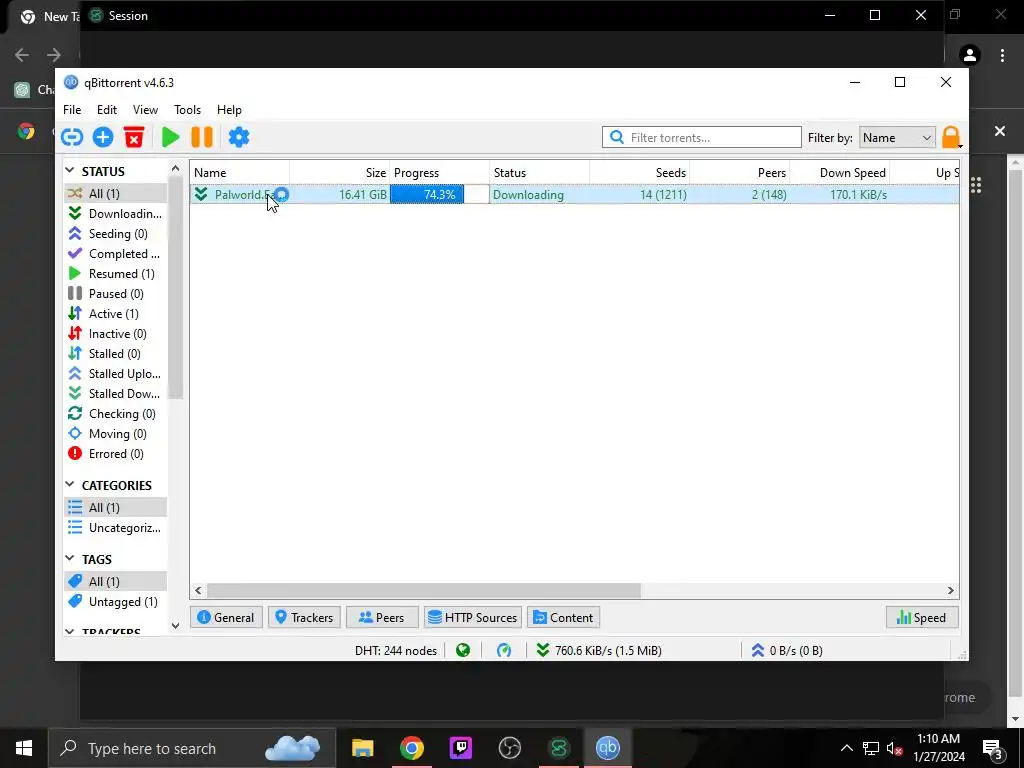
Task: Click the connection status globe icon
Action: pyautogui.click(x=463, y=650)
